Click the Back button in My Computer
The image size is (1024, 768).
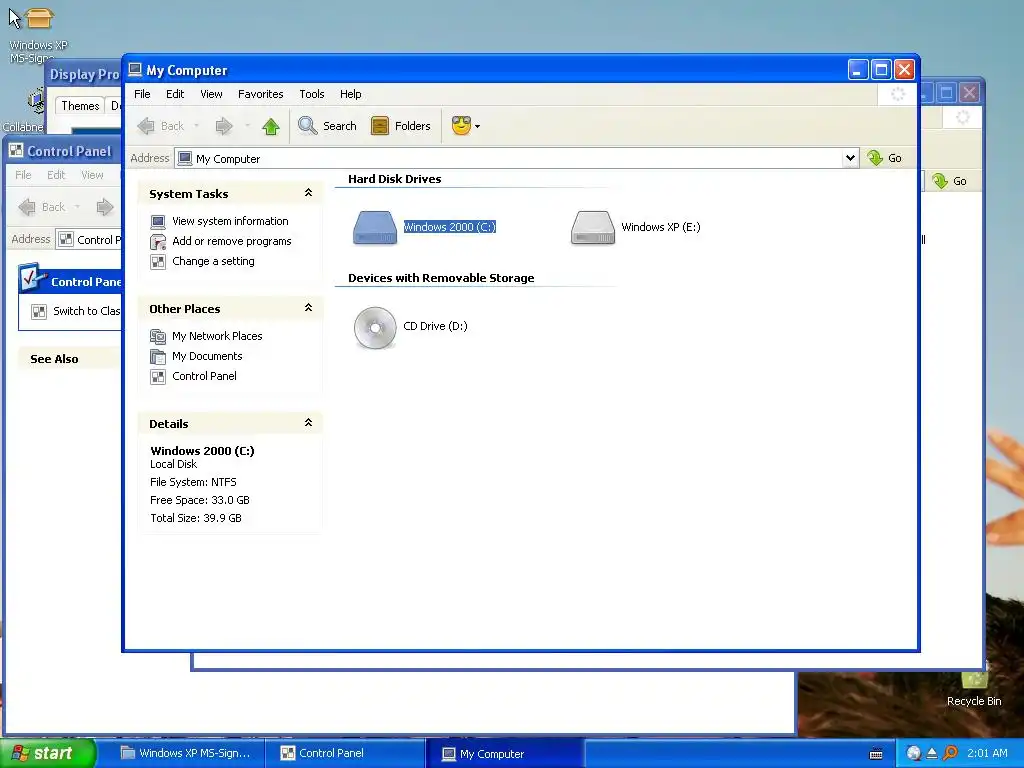[161, 126]
